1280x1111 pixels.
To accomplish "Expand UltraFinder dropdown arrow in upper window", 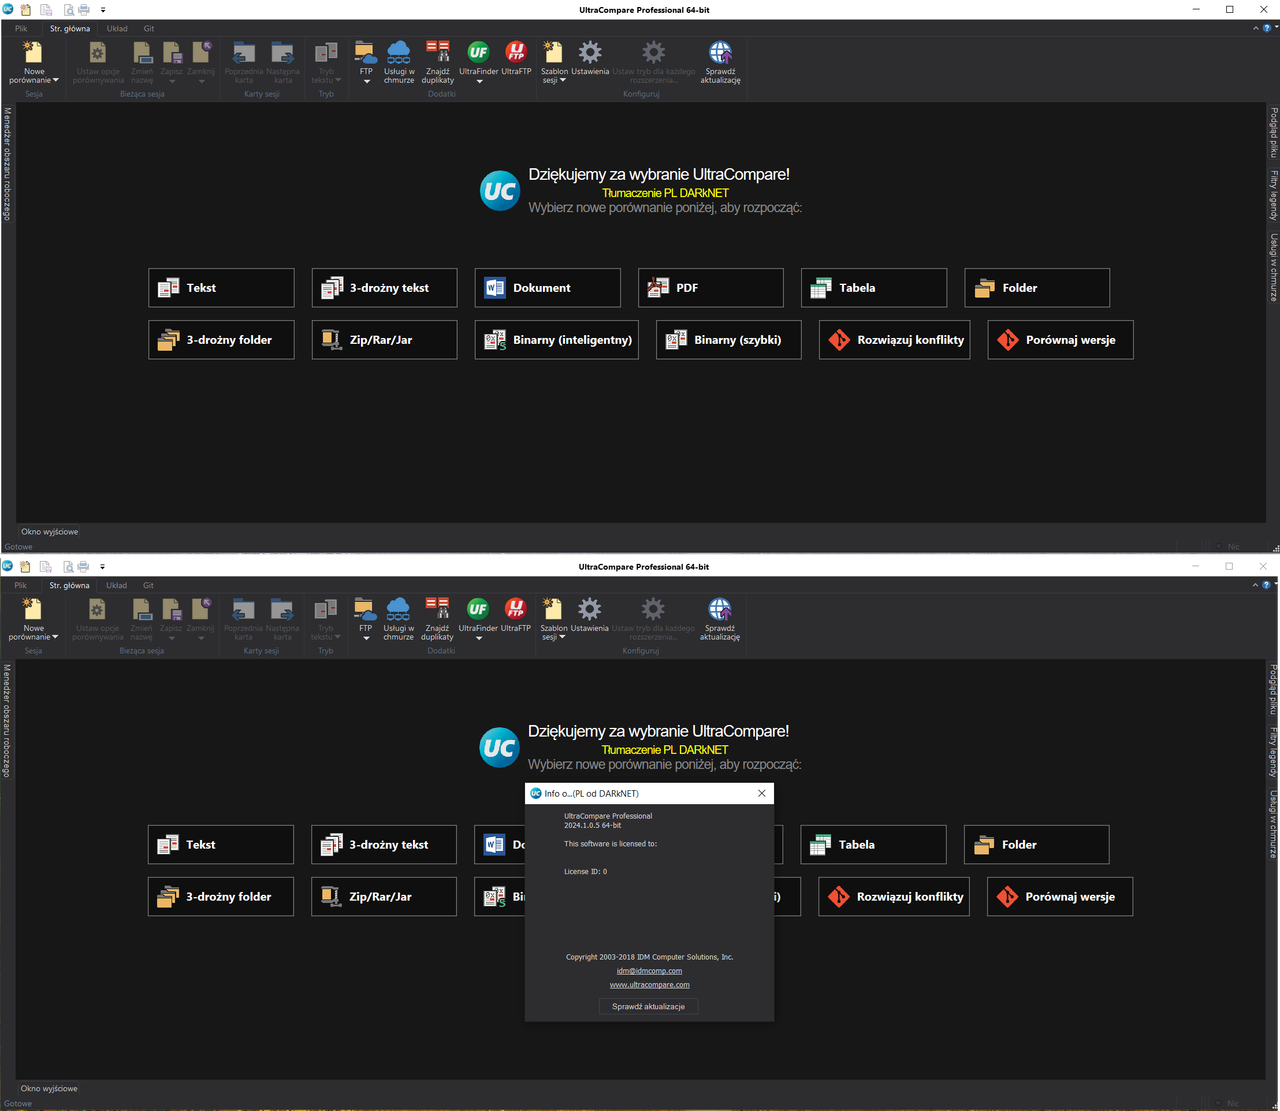I will (479, 82).
